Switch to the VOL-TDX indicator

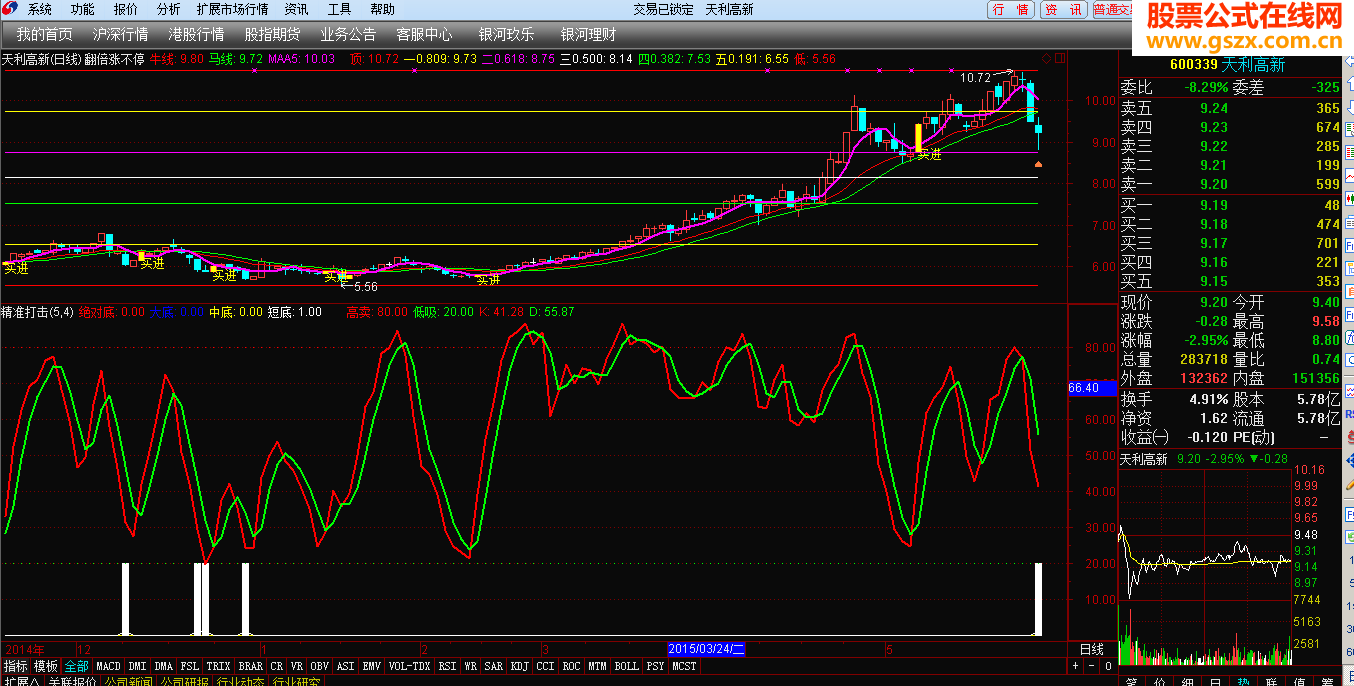(410, 666)
